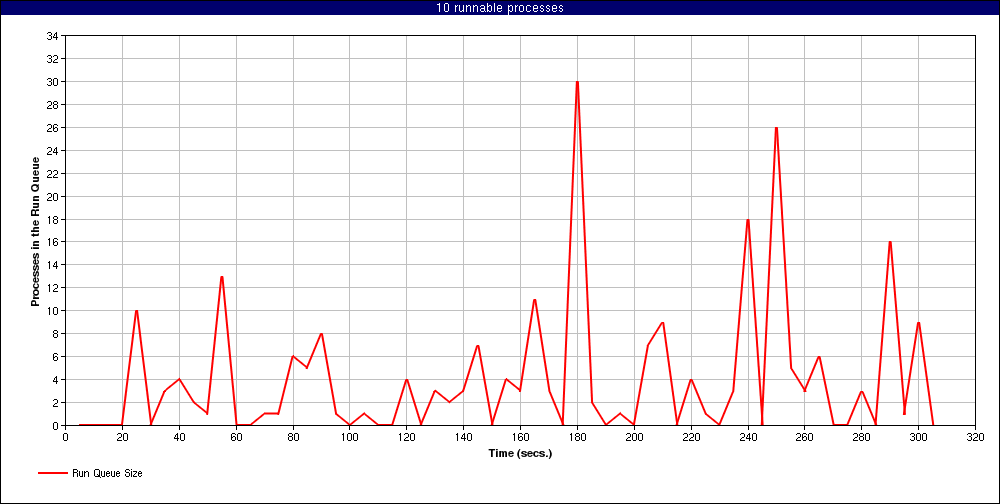Click the y-axis tick label 34
The height and width of the screenshot is (504, 1000).
53,36
